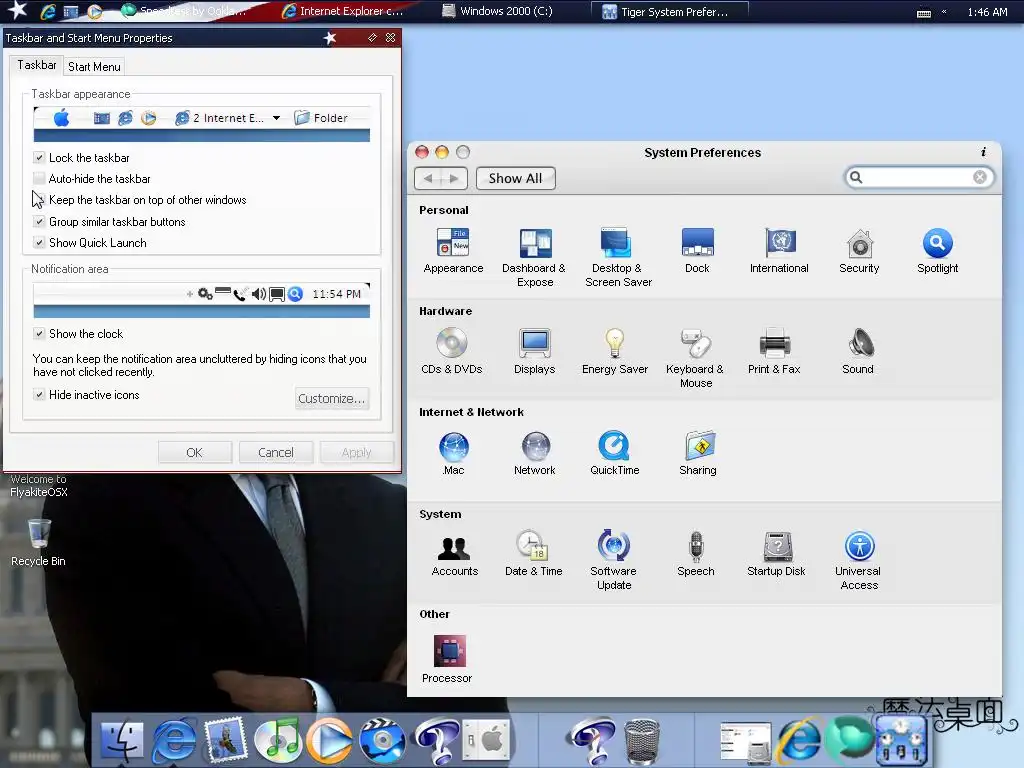
Task: Open Dashboard & Expose preferences
Action: (x=534, y=257)
